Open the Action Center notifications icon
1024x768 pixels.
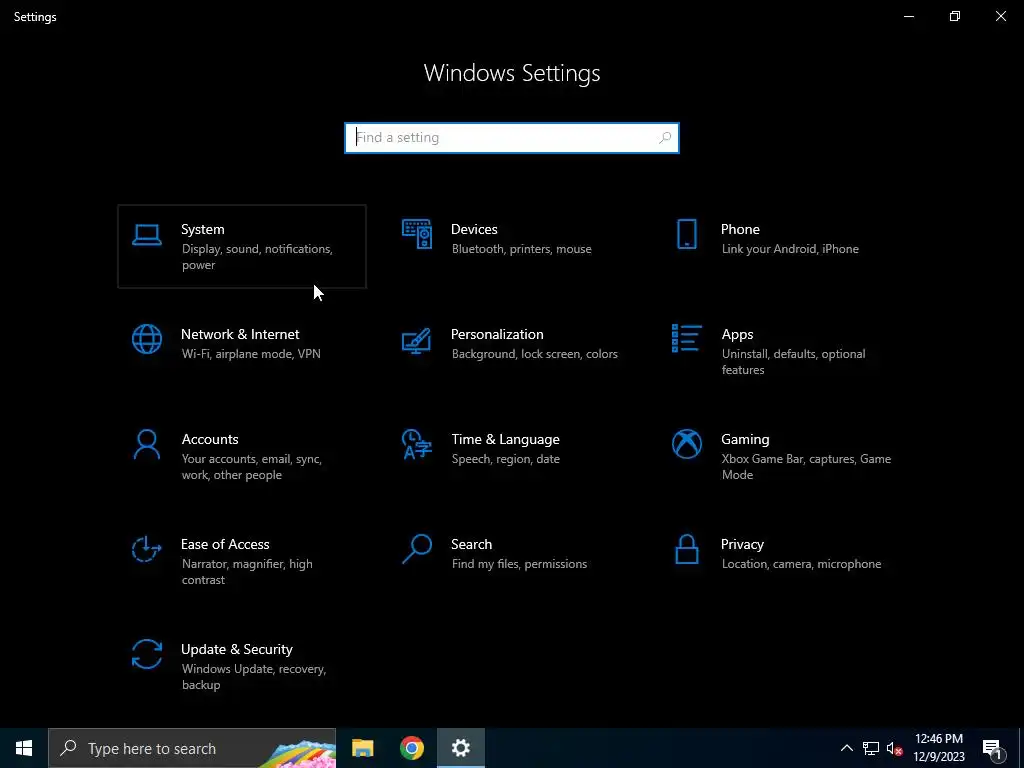(x=992, y=749)
